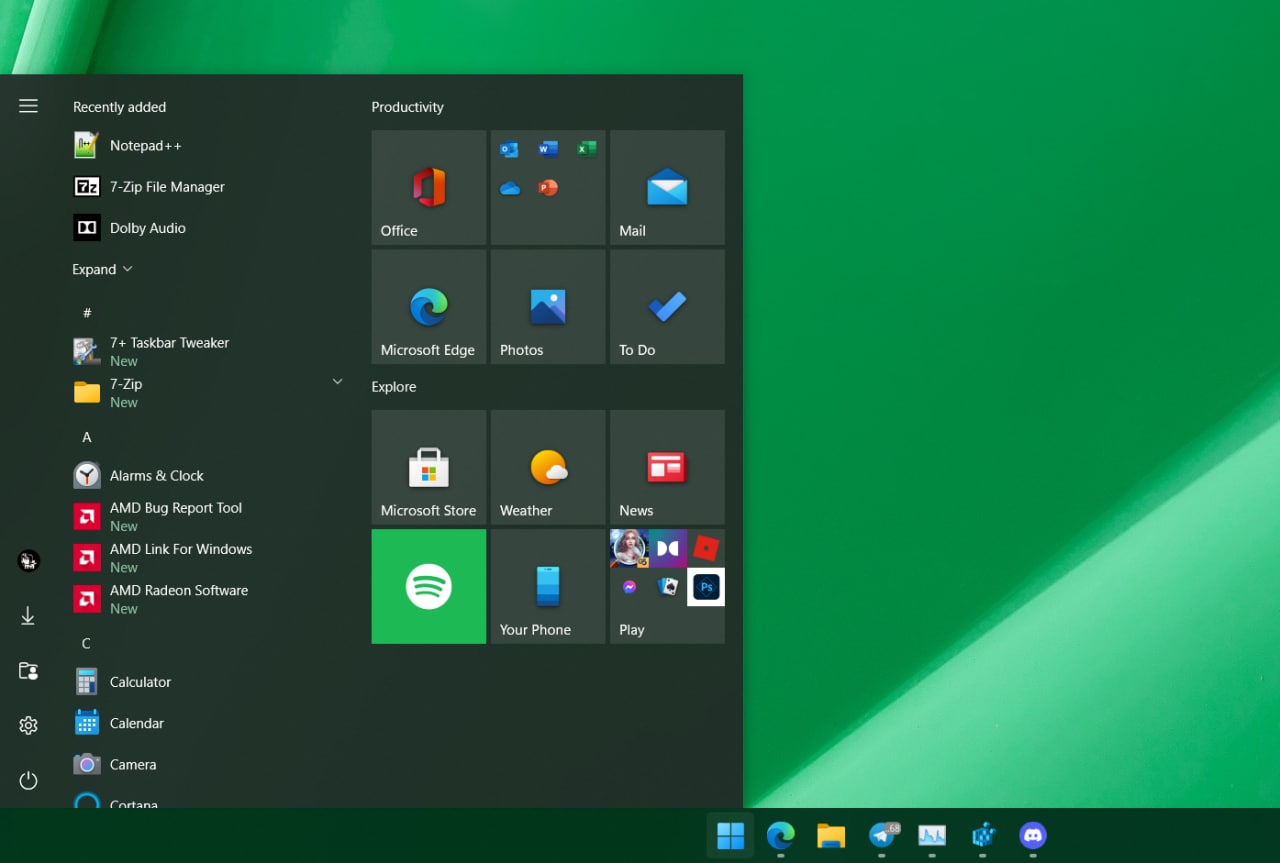Open File Explorer from taskbar
The width and height of the screenshot is (1280, 863).
click(831, 835)
